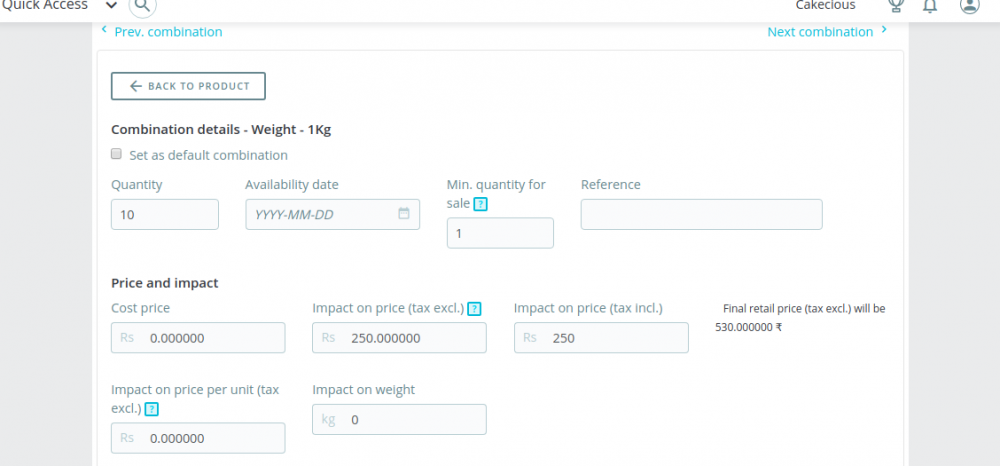Click the Back to Product button
The image size is (1000, 466).
click(188, 86)
